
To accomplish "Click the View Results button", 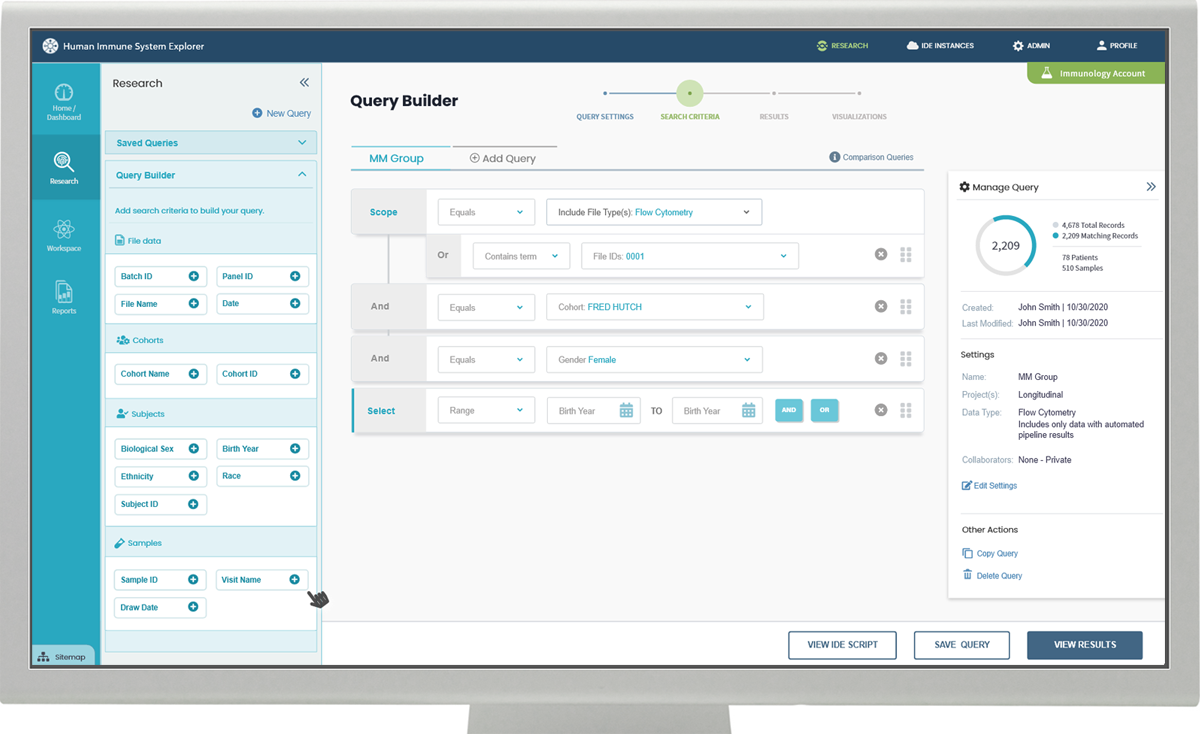I will click(x=1084, y=645).
